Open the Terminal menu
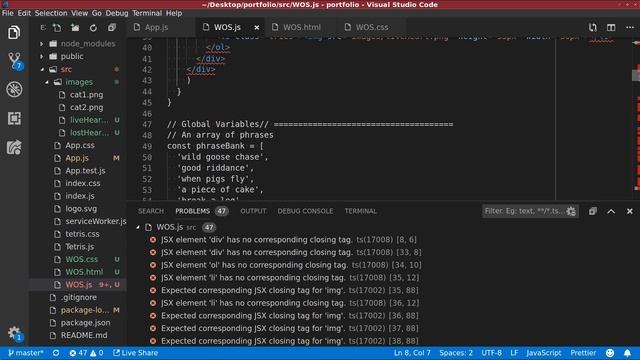This screenshot has width=640, height=360. click(147, 13)
